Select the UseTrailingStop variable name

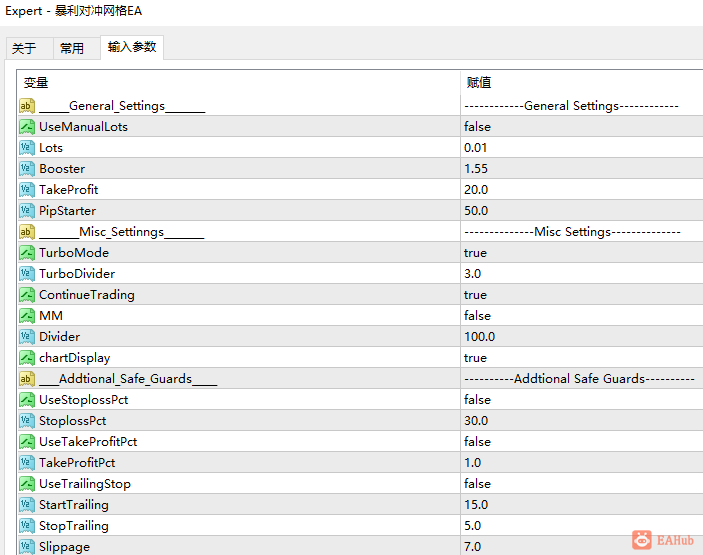click(x=85, y=484)
